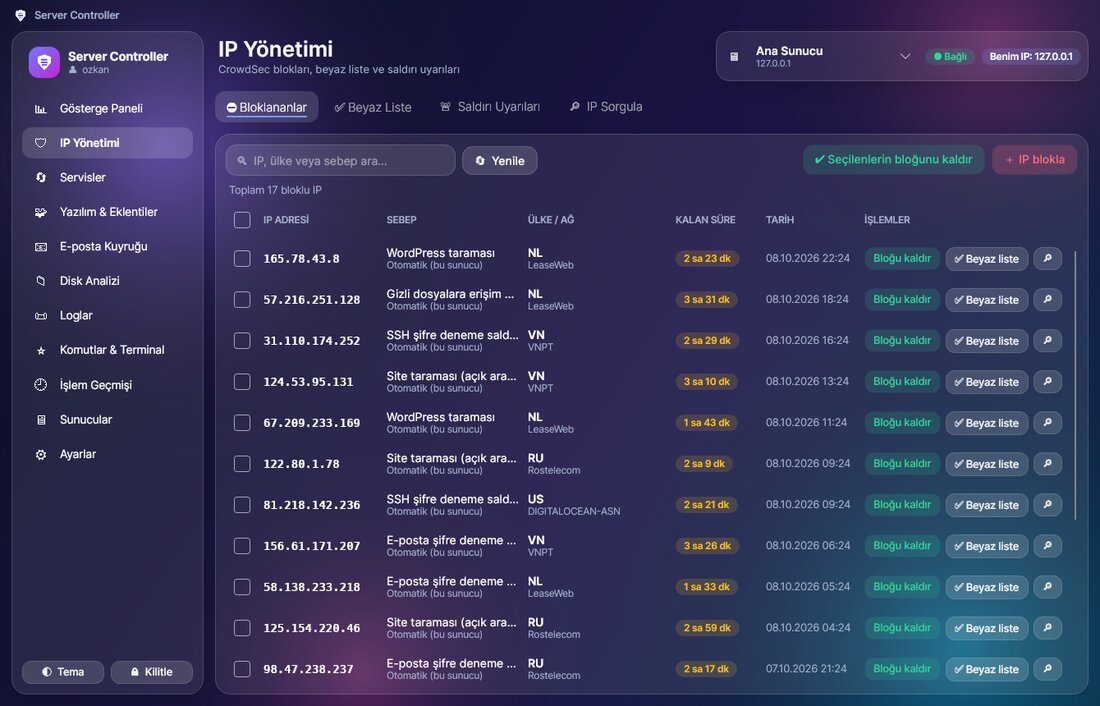Viewport: 1100px width, 706px height.
Task: Check the box for IP 165.78.43.8
Action: point(242,258)
